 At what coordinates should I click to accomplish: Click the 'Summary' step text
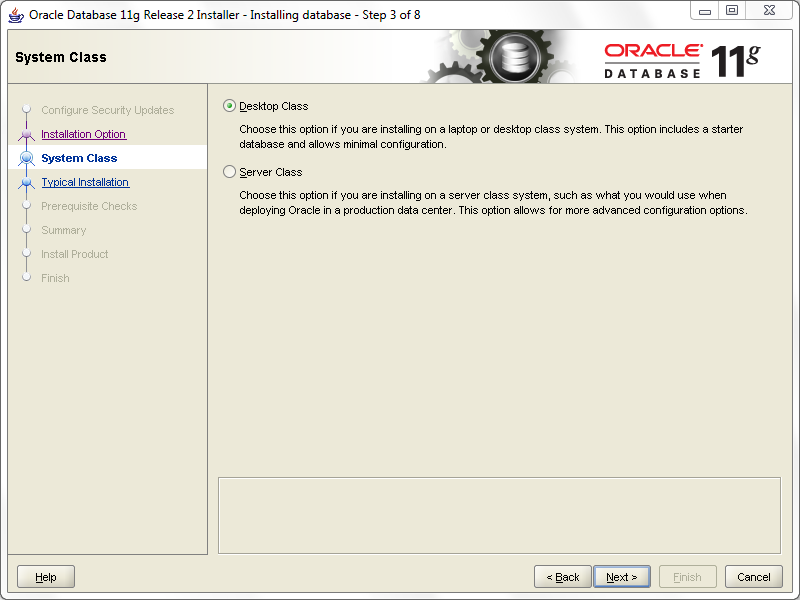point(64,230)
